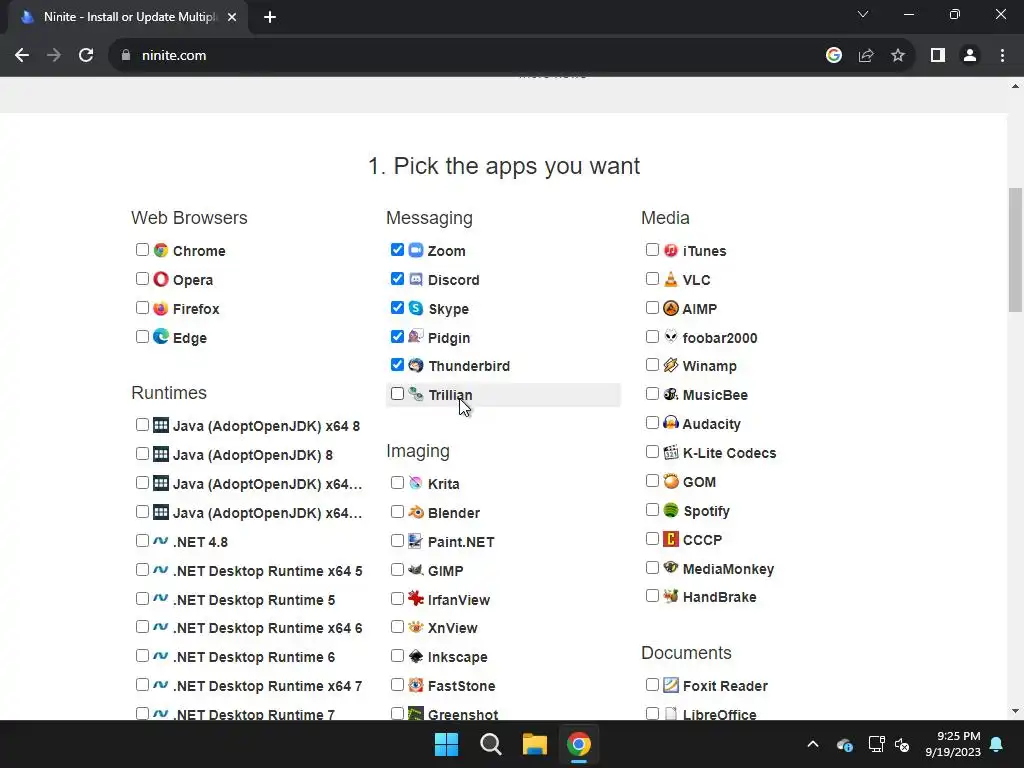Close the Ninite tab
The image size is (1024, 768).
pyautogui.click(x=232, y=18)
